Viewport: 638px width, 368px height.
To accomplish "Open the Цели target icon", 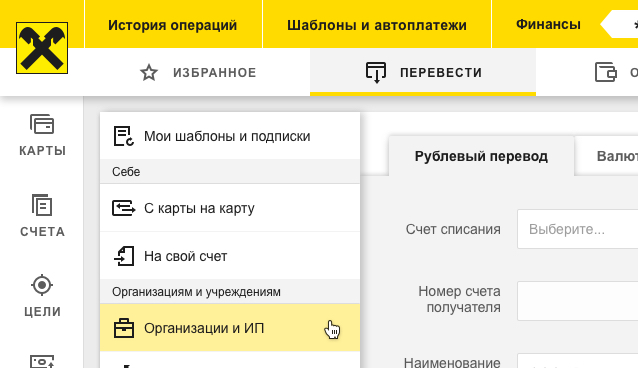I will coord(42,285).
